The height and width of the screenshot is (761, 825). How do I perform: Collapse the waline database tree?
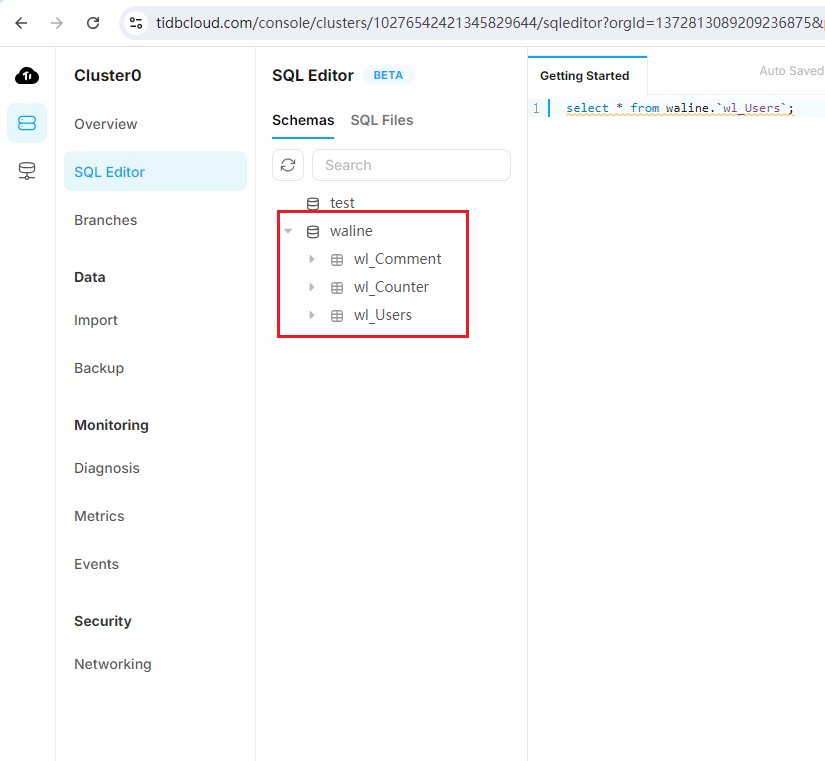point(288,231)
